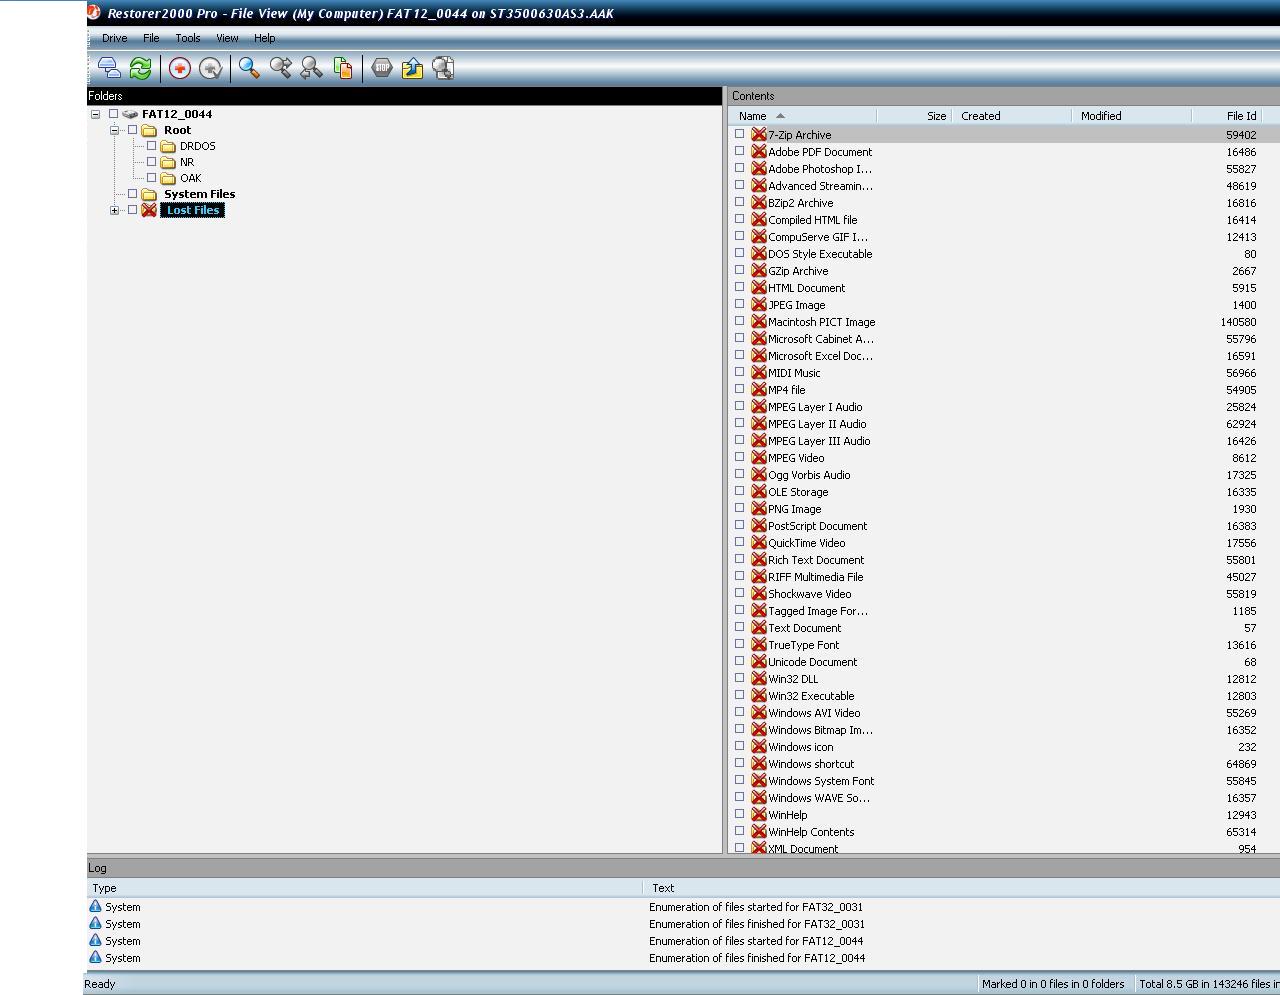
Task: Click the OAK folder icon
Action: coord(168,178)
